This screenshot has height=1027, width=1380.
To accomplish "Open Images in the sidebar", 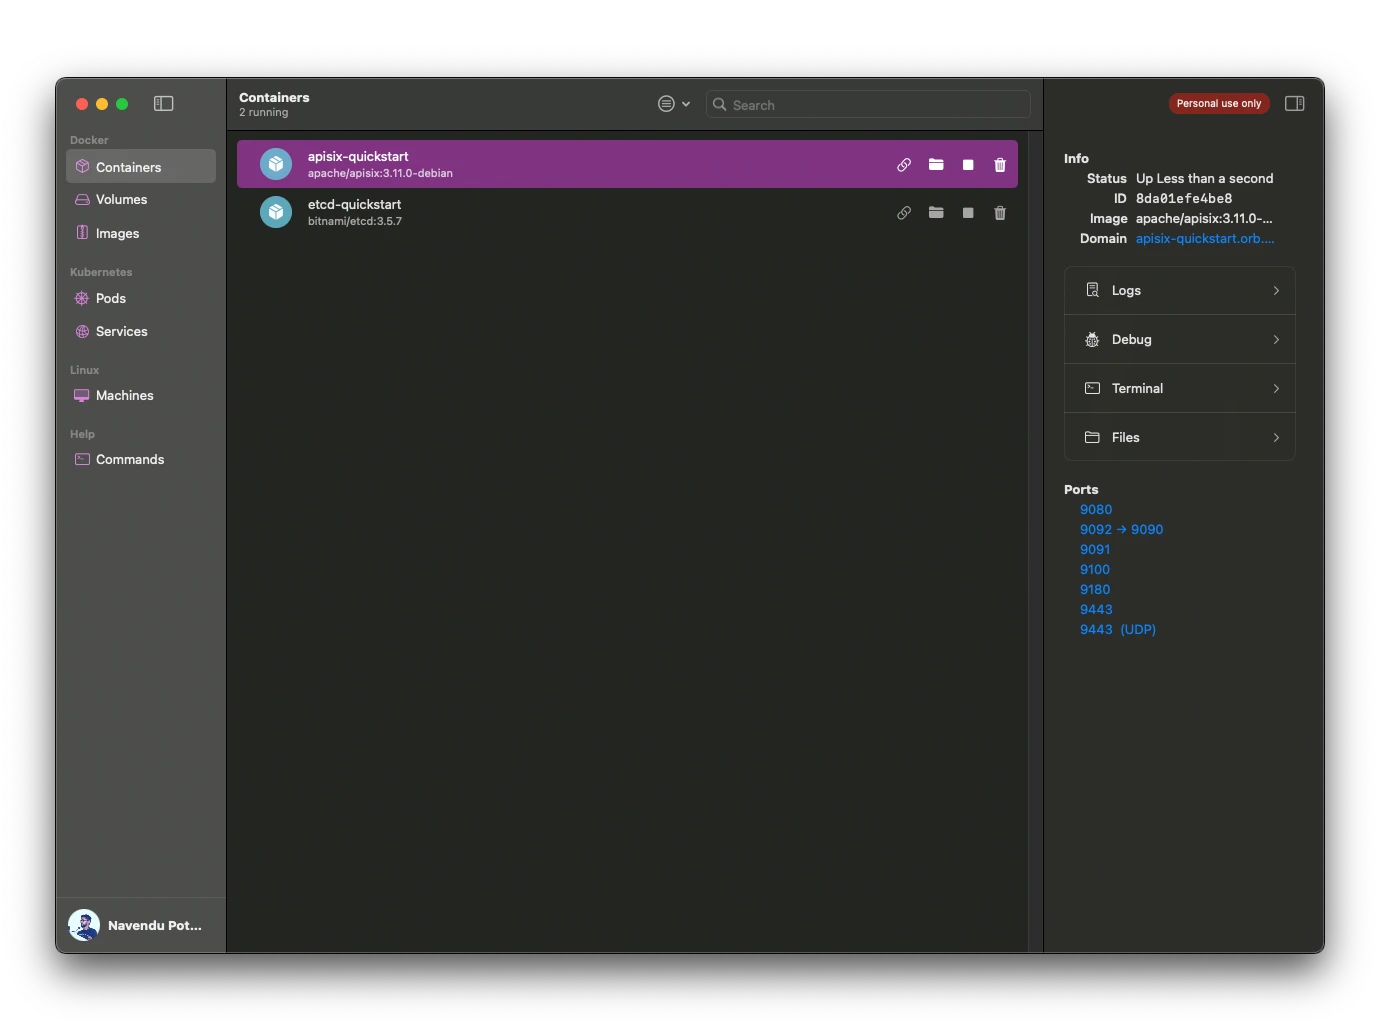I will click(x=141, y=233).
